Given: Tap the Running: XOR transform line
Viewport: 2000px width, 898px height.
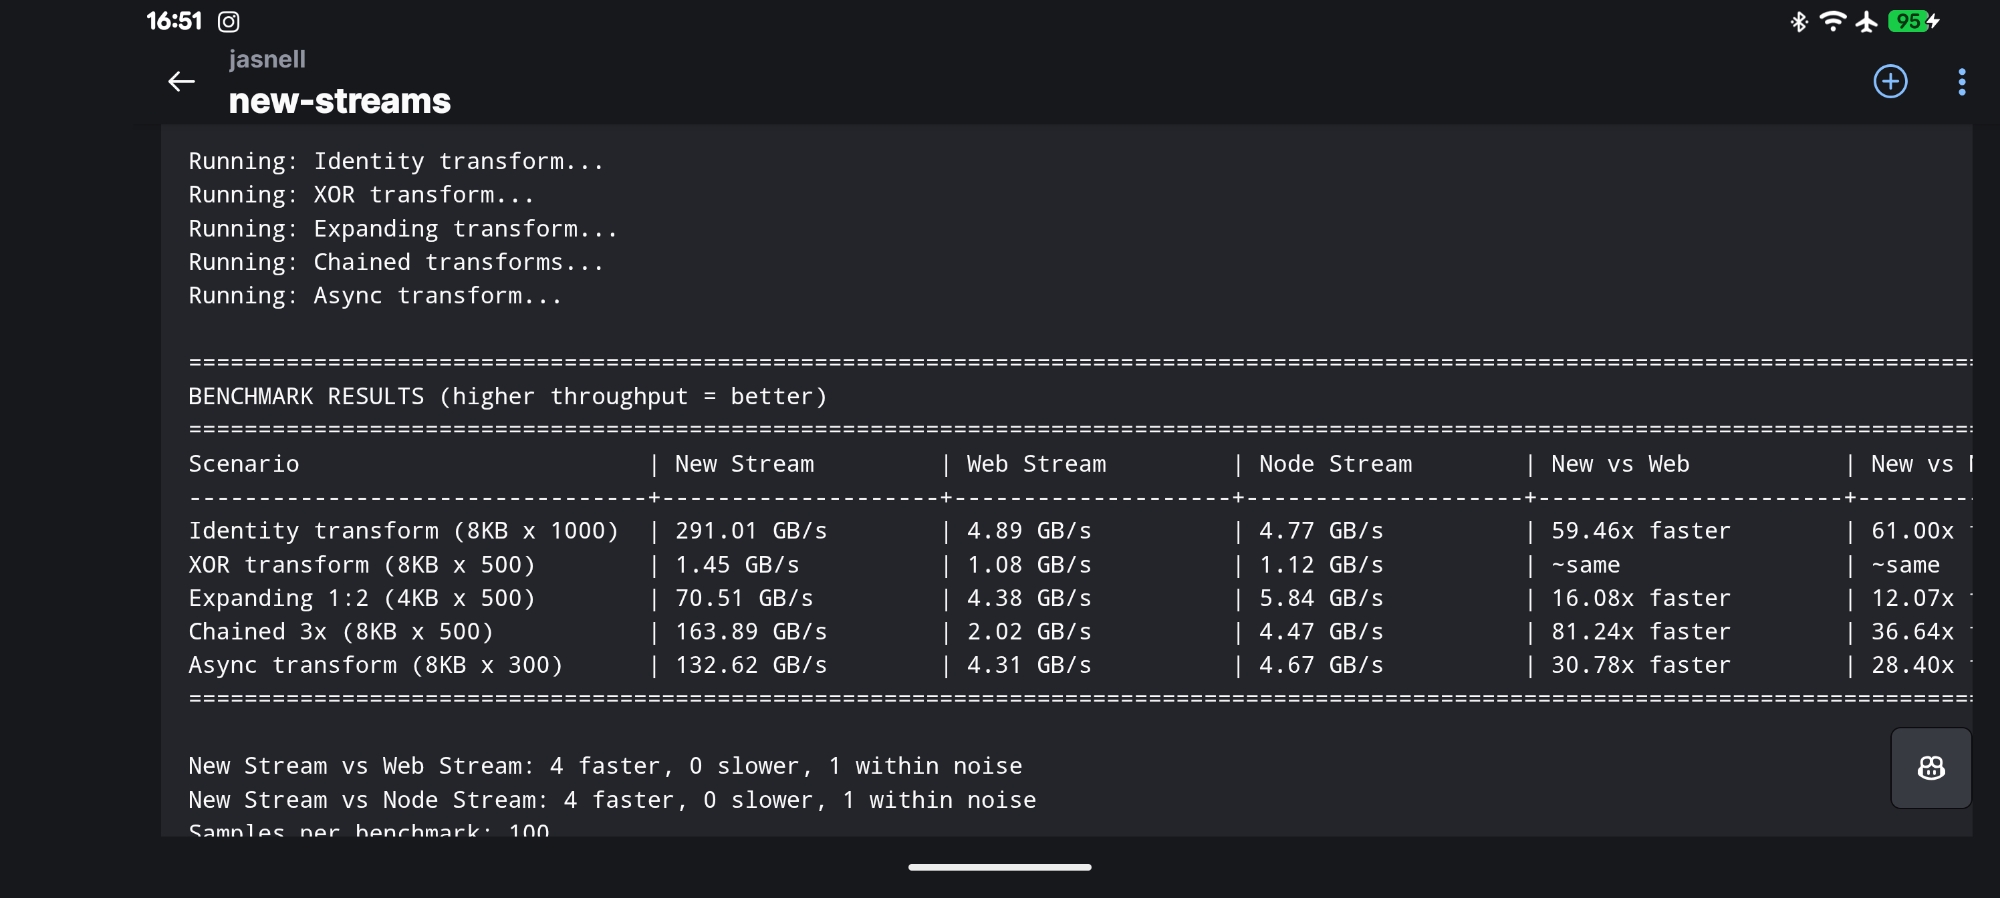Looking at the screenshot, I should click(361, 195).
